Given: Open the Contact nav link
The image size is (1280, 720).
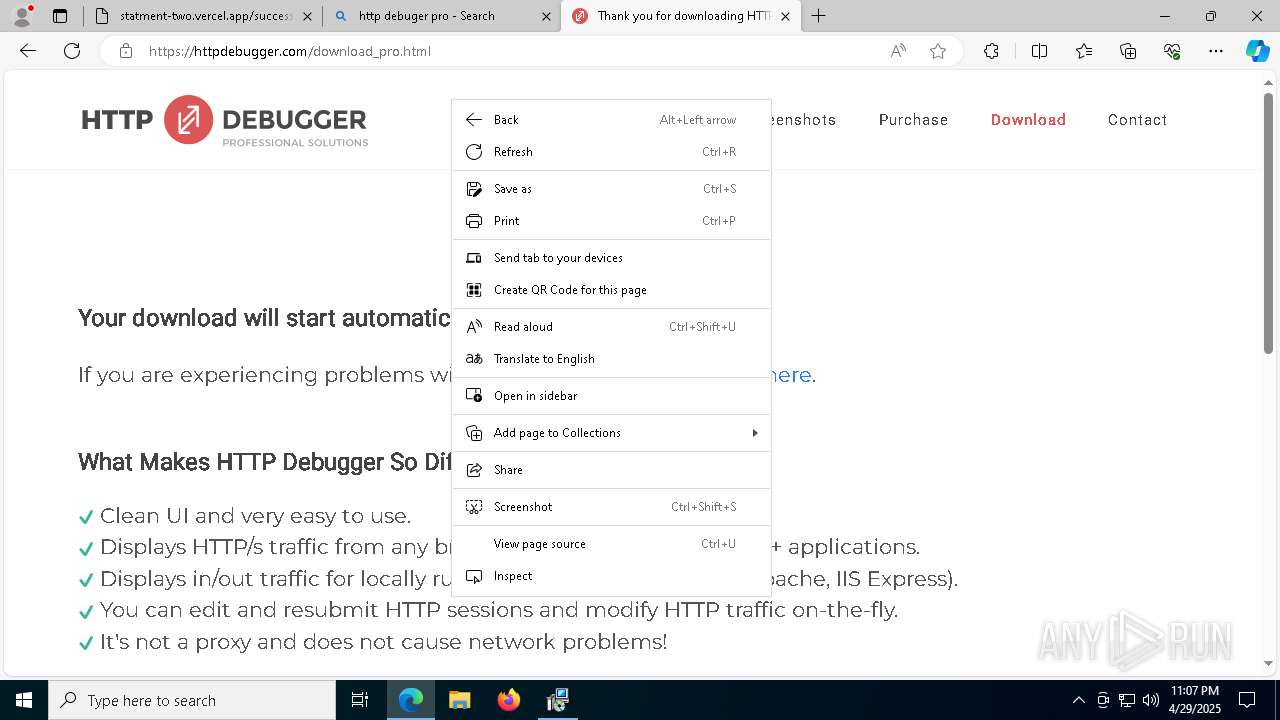Looking at the screenshot, I should (1137, 120).
